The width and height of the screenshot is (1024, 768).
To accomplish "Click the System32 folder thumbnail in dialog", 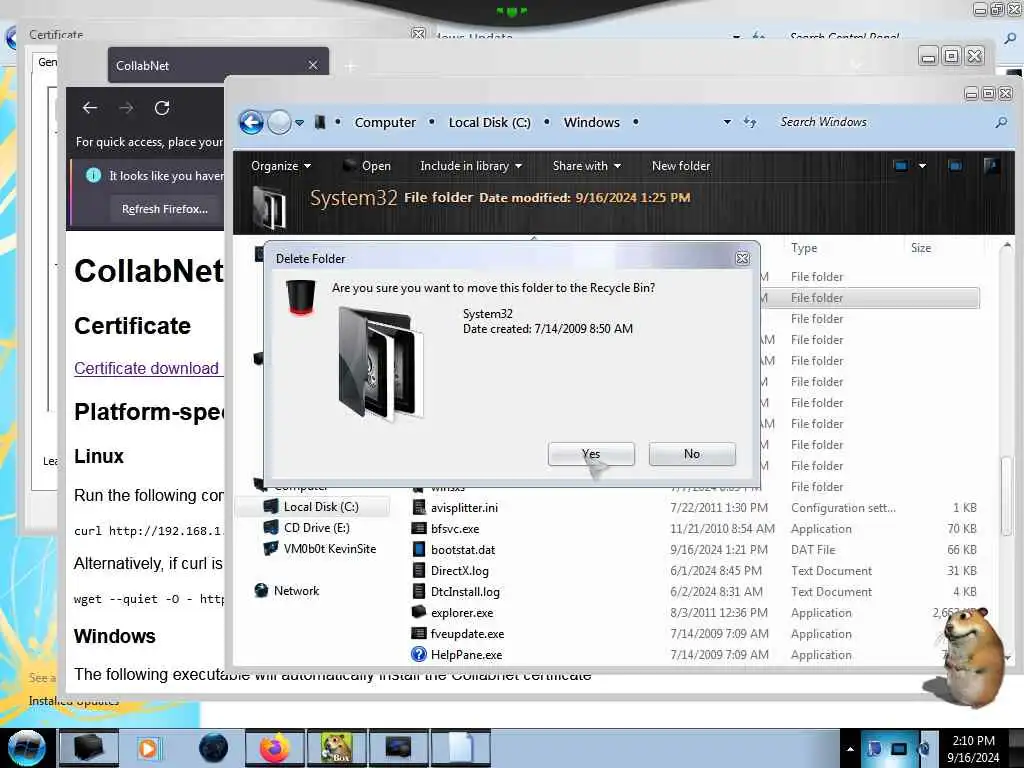I will point(381,364).
